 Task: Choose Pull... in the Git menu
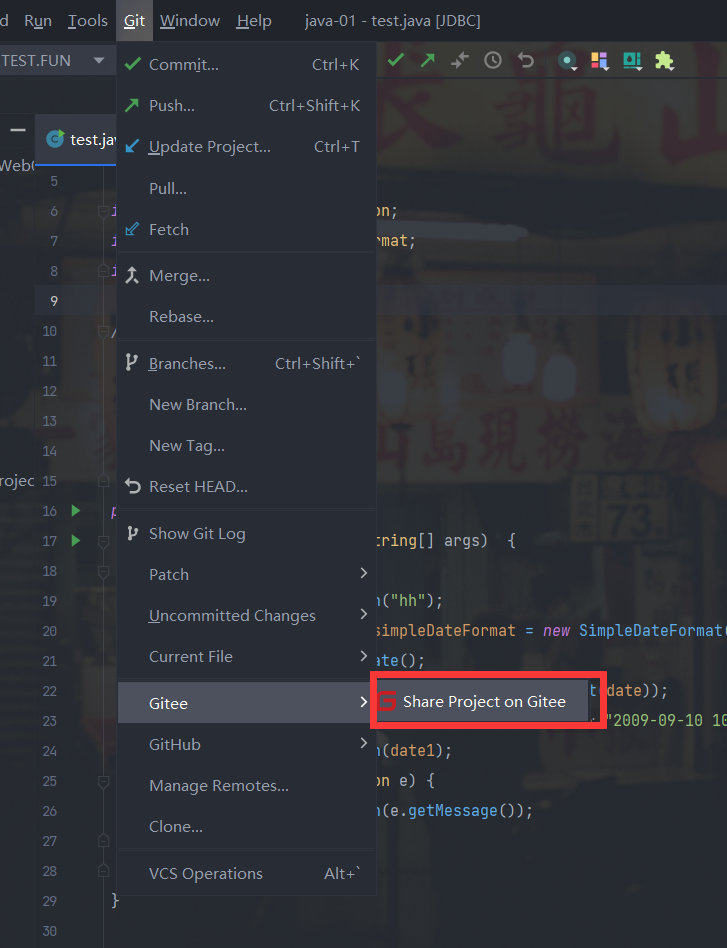pyautogui.click(x=247, y=189)
